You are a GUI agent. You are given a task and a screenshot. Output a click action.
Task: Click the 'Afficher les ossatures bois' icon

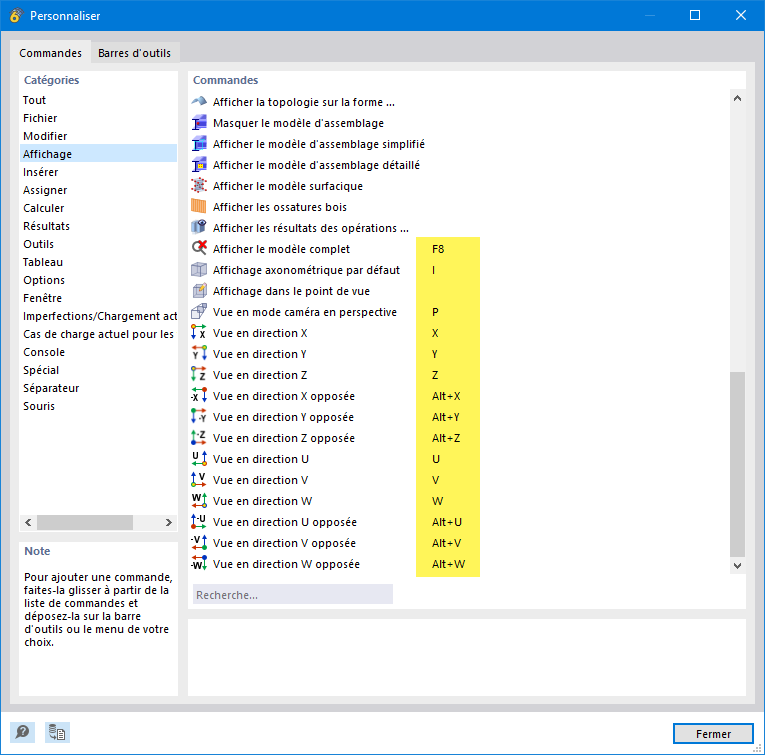click(x=199, y=207)
